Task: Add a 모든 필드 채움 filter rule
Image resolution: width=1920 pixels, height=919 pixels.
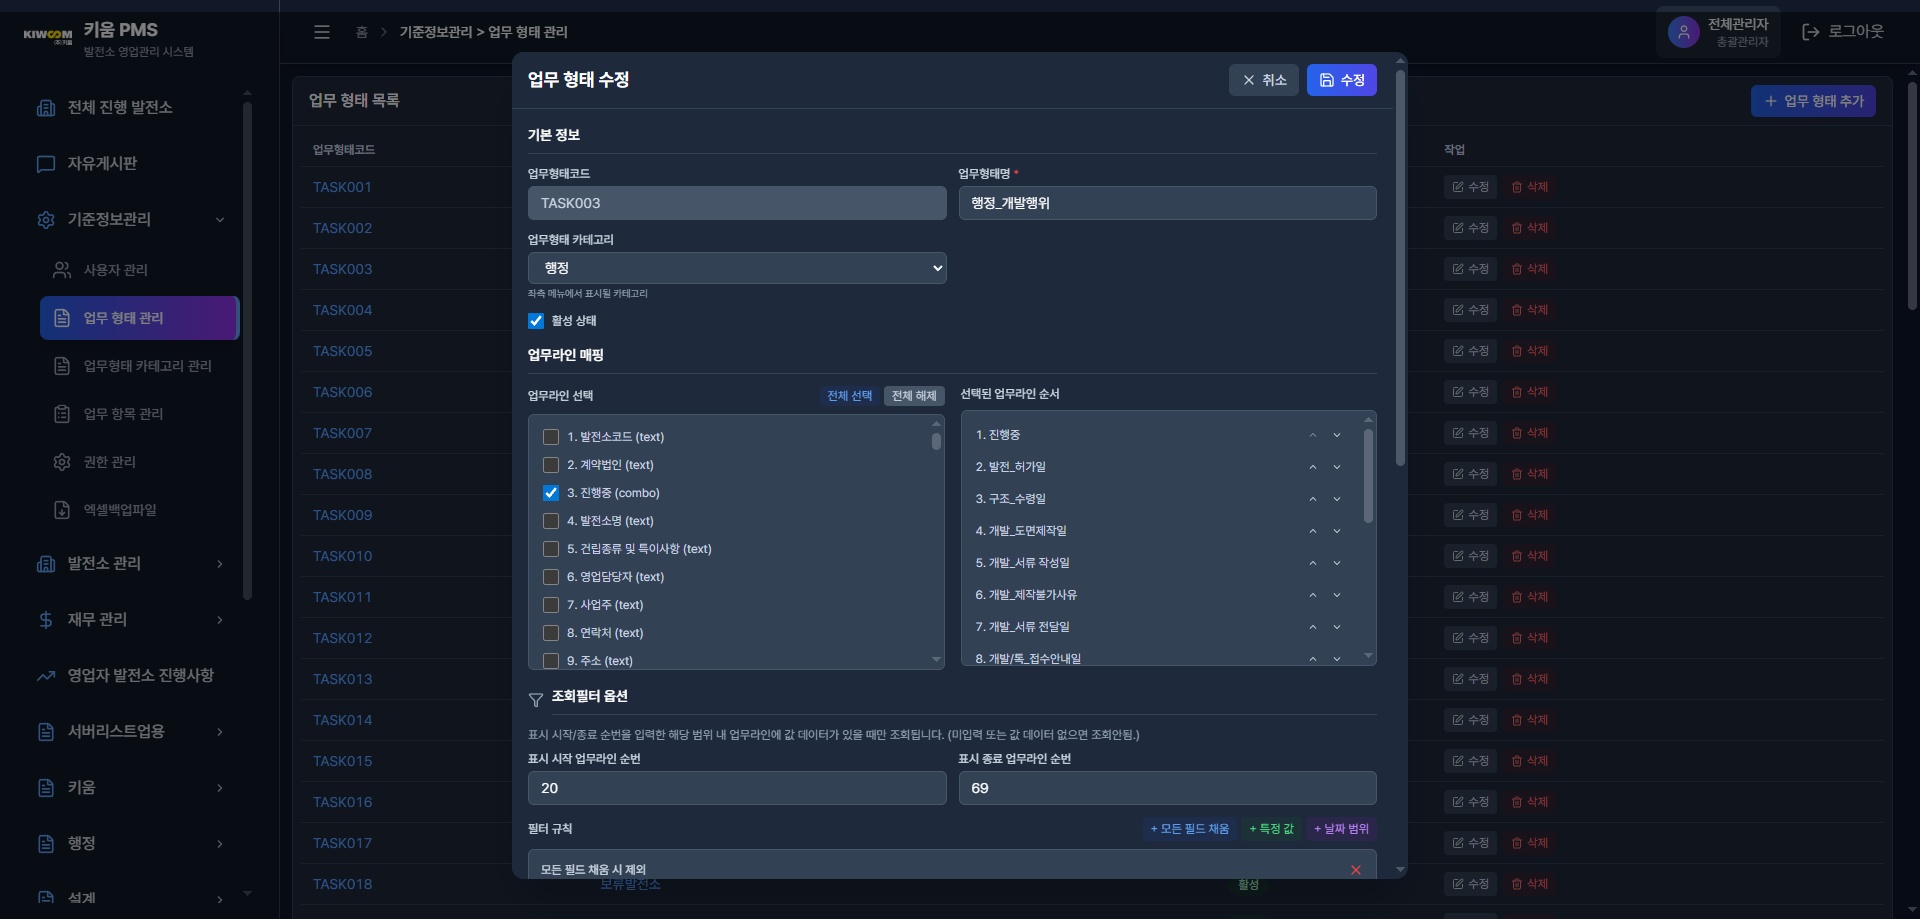Action: click(x=1190, y=829)
